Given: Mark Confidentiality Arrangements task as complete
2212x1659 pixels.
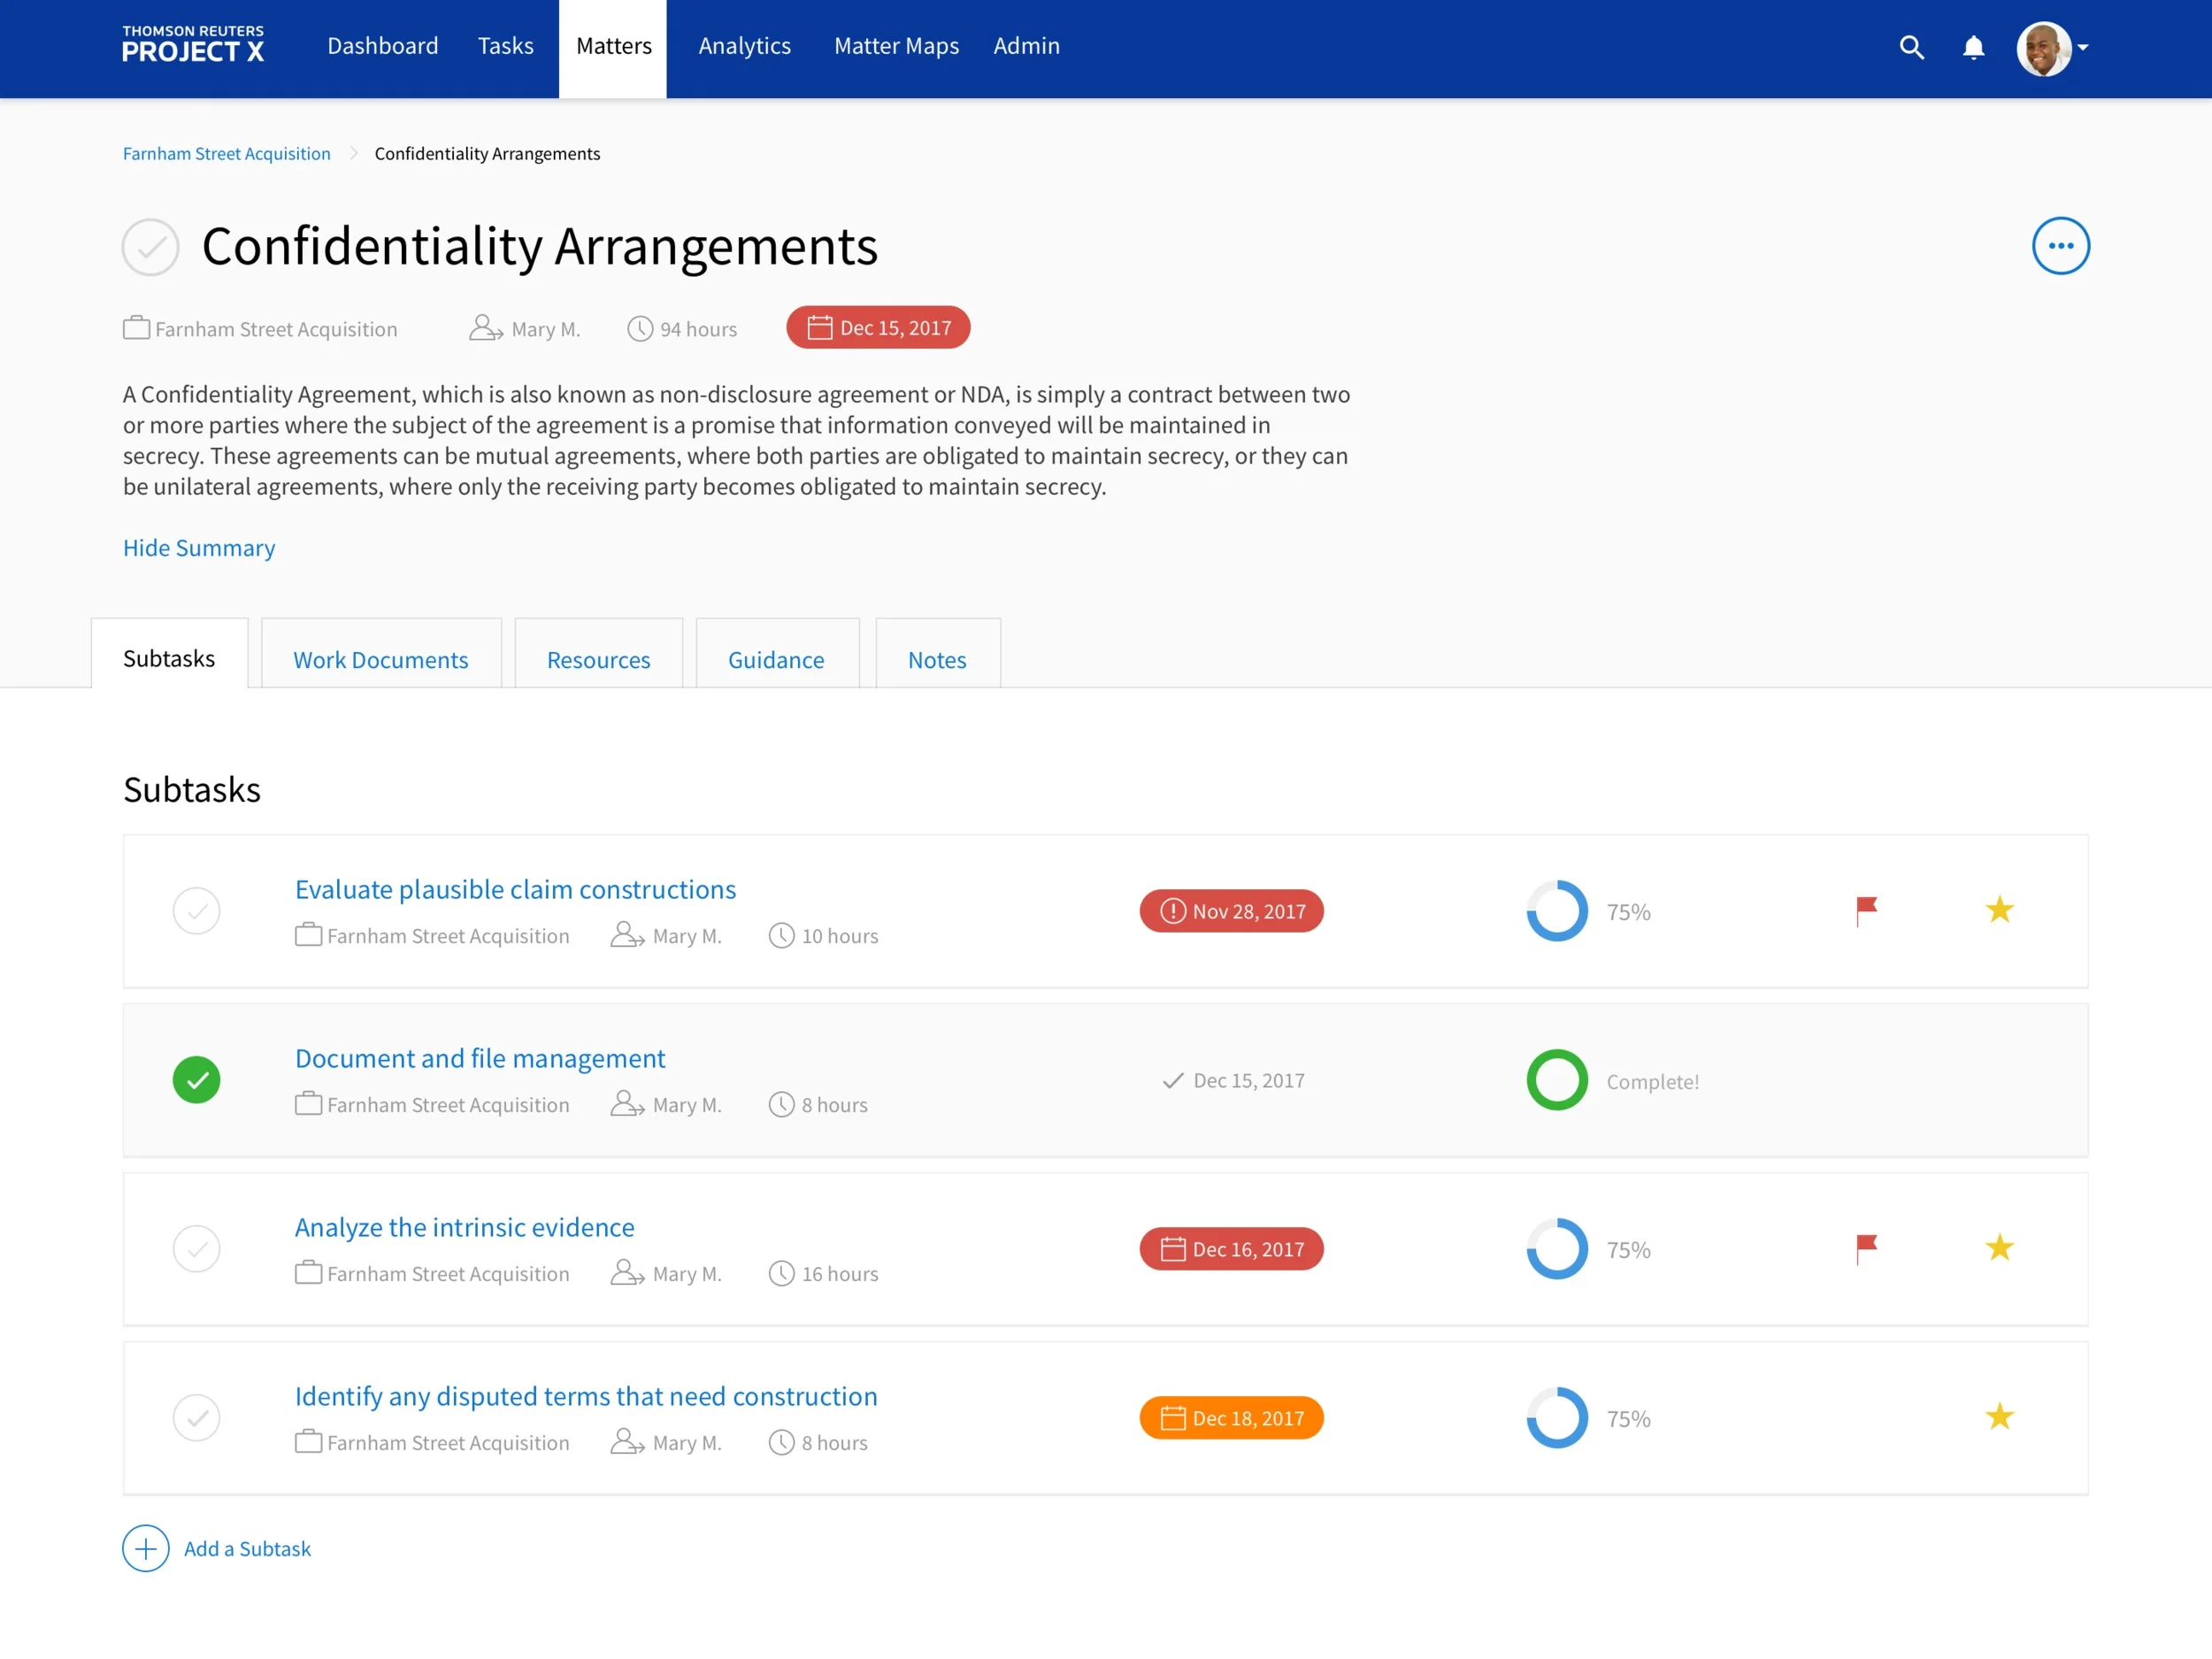Looking at the screenshot, I should pyautogui.click(x=151, y=247).
